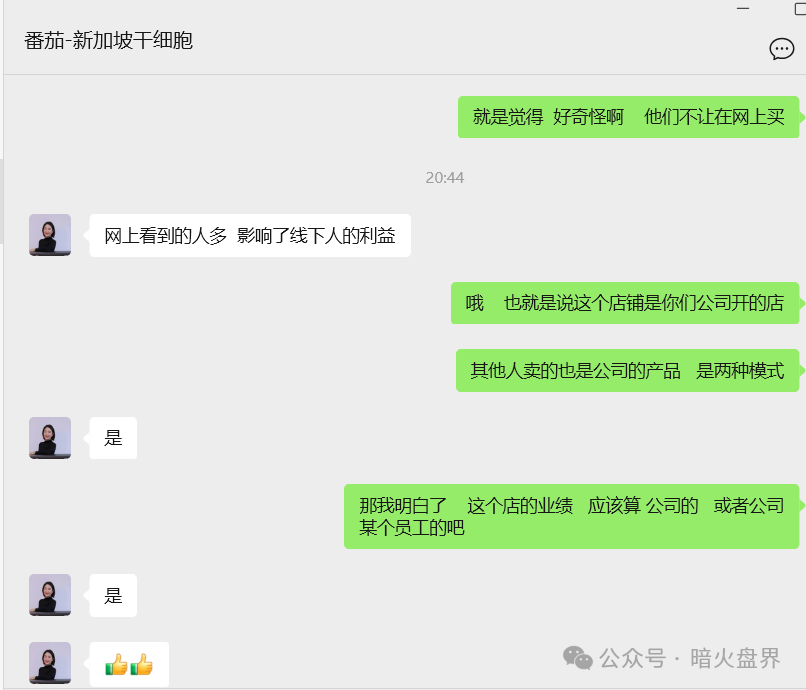The image size is (806, 690).
Task: Select the second 是 reply bubble
Action: pyautogui.click(x=113, y=595)
